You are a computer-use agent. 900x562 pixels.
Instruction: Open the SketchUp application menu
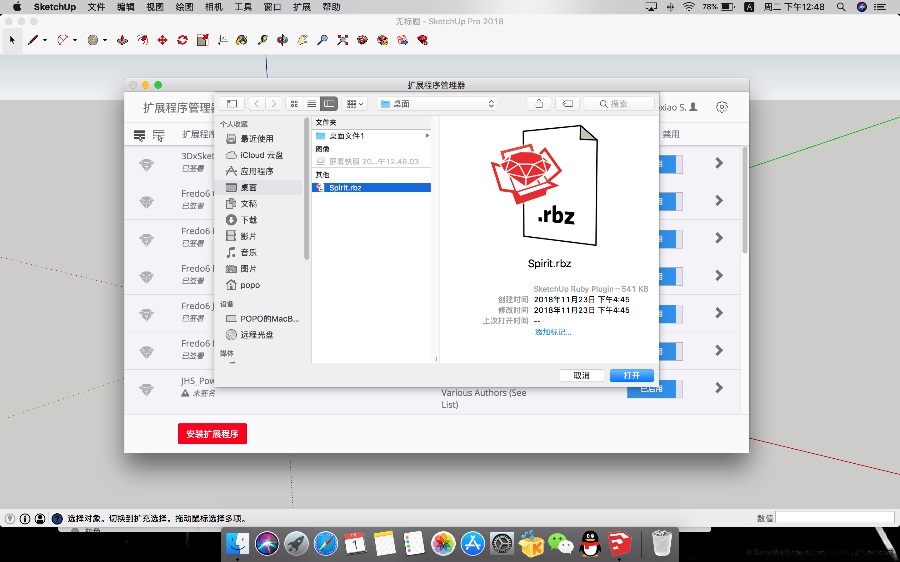(x=55, y=7)
